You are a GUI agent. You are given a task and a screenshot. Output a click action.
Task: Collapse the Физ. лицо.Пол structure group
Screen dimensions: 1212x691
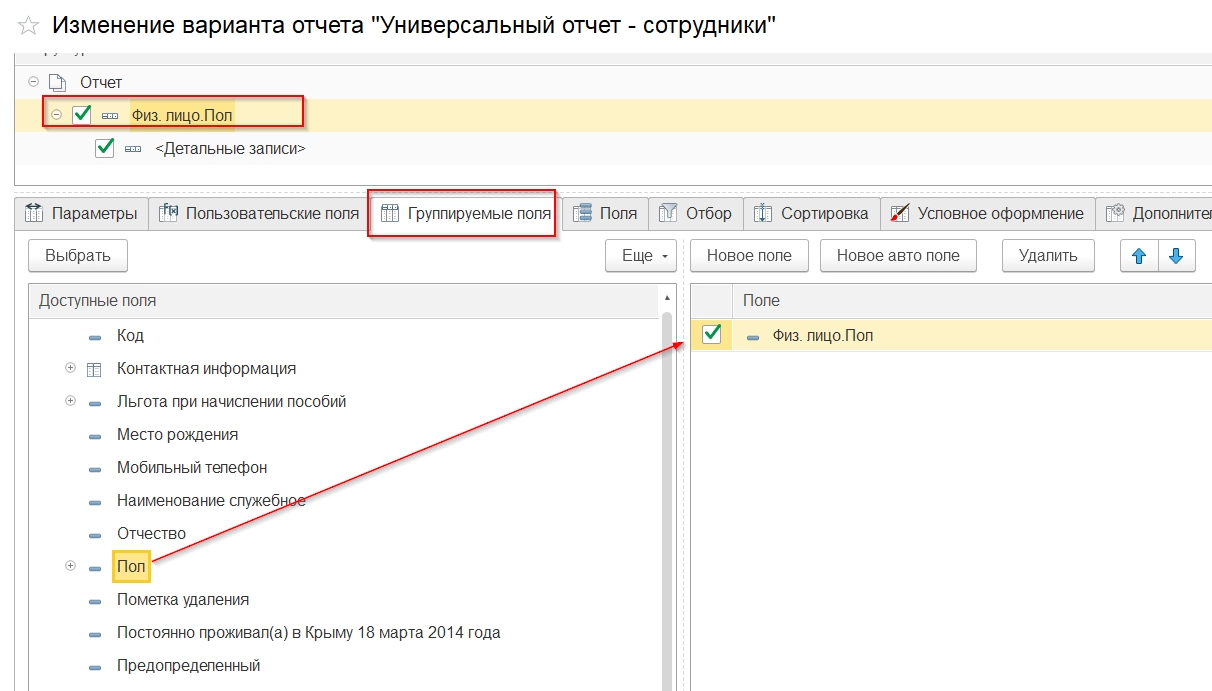56,115
